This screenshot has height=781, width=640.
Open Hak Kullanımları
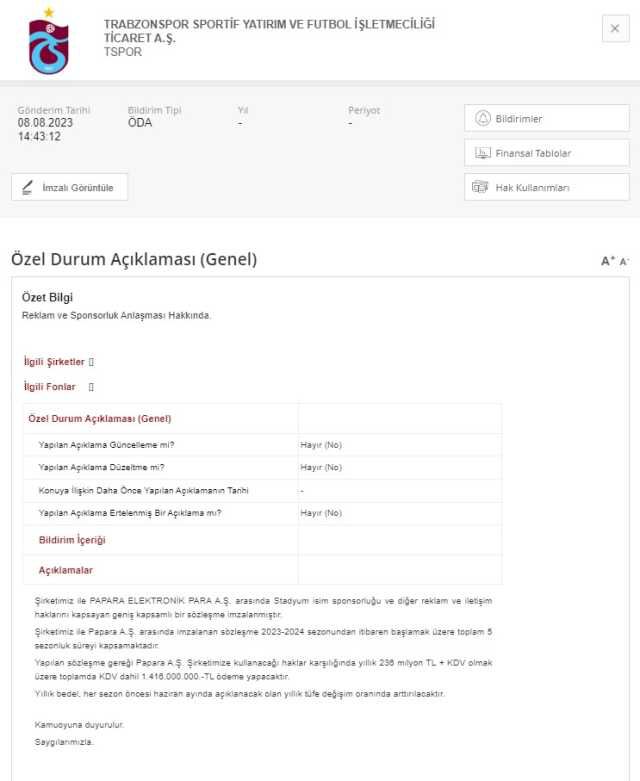[546, 187]
